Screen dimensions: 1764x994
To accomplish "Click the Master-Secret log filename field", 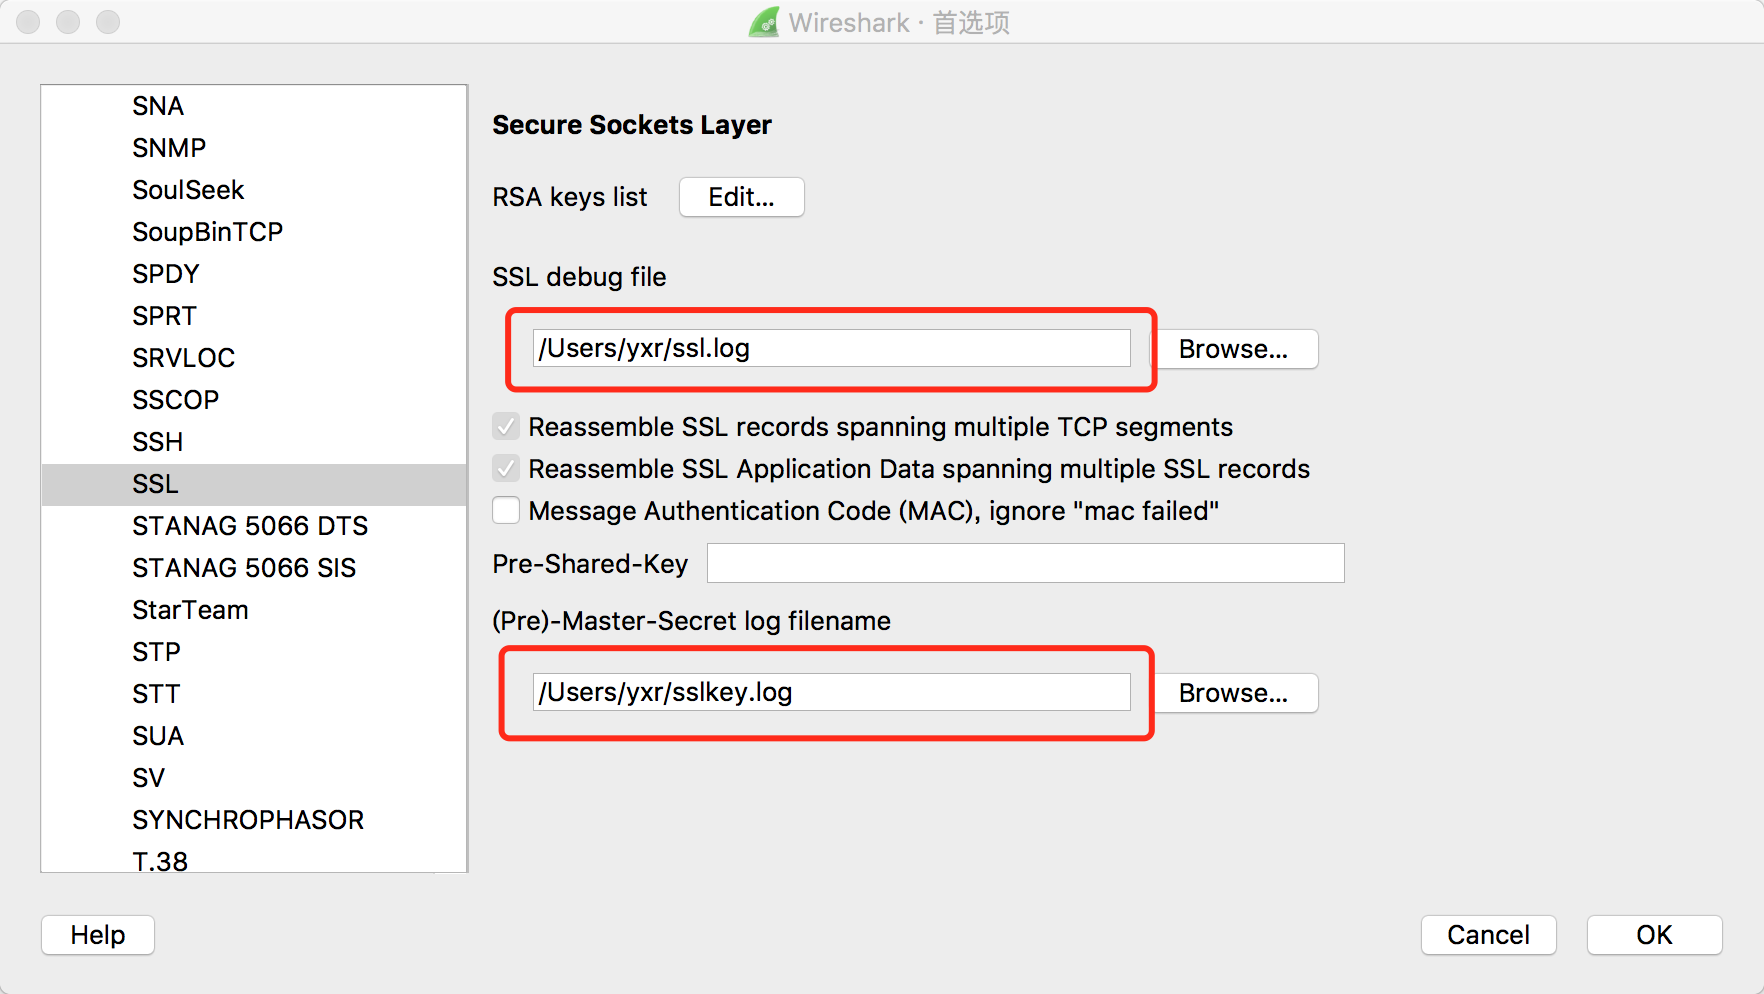I will pos(831,692).
